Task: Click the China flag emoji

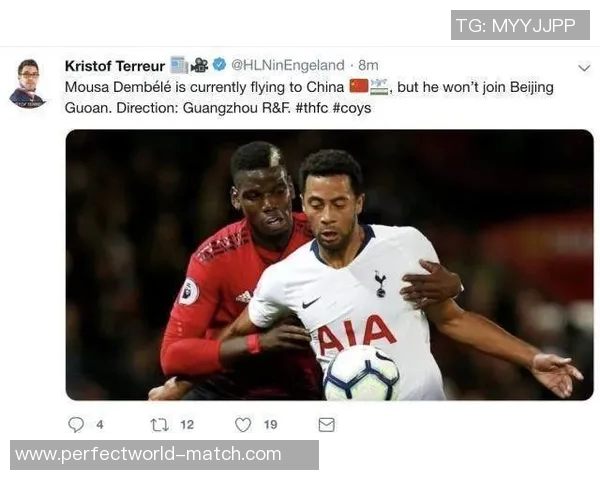Action: 359,87
